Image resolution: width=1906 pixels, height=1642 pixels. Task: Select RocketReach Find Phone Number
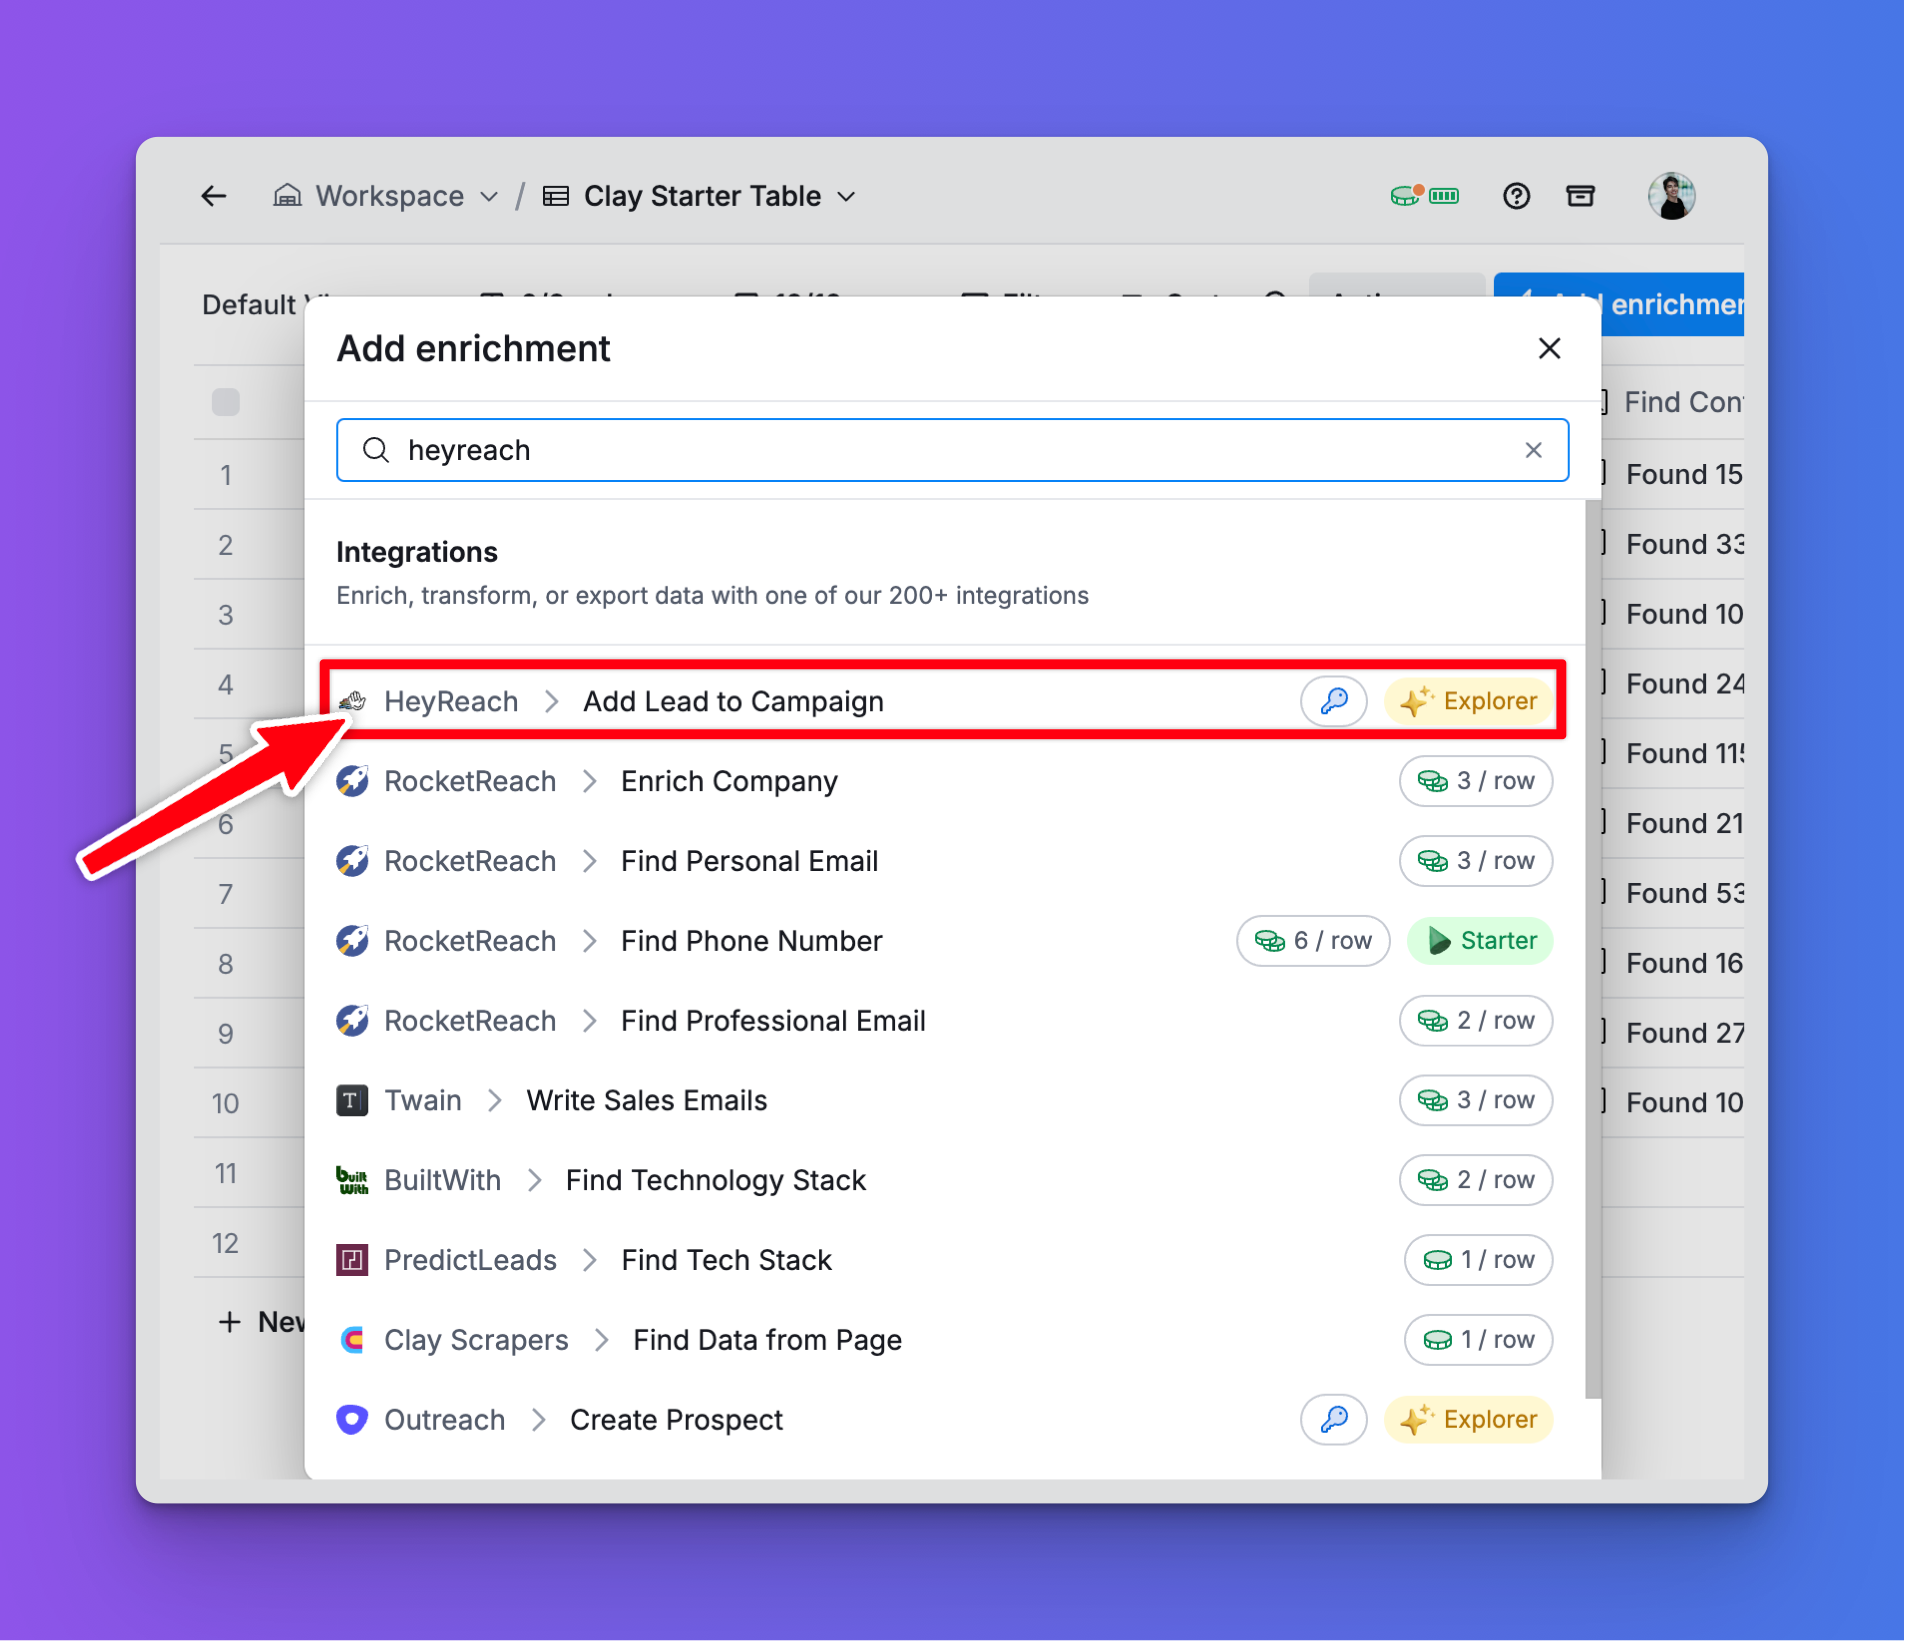point(944,941)
